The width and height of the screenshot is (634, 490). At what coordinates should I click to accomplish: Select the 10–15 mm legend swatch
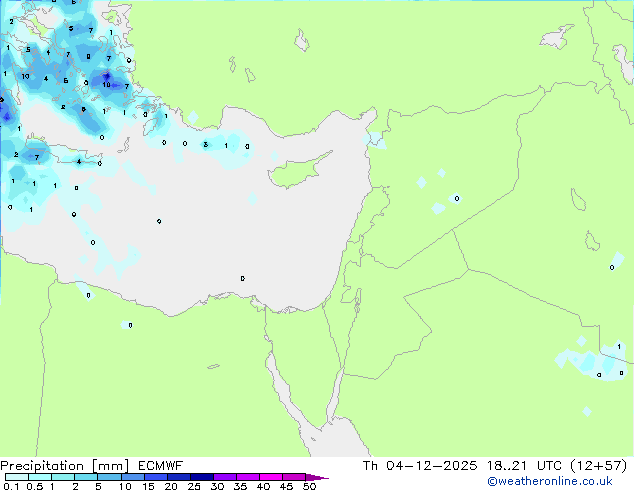[132, 477]
